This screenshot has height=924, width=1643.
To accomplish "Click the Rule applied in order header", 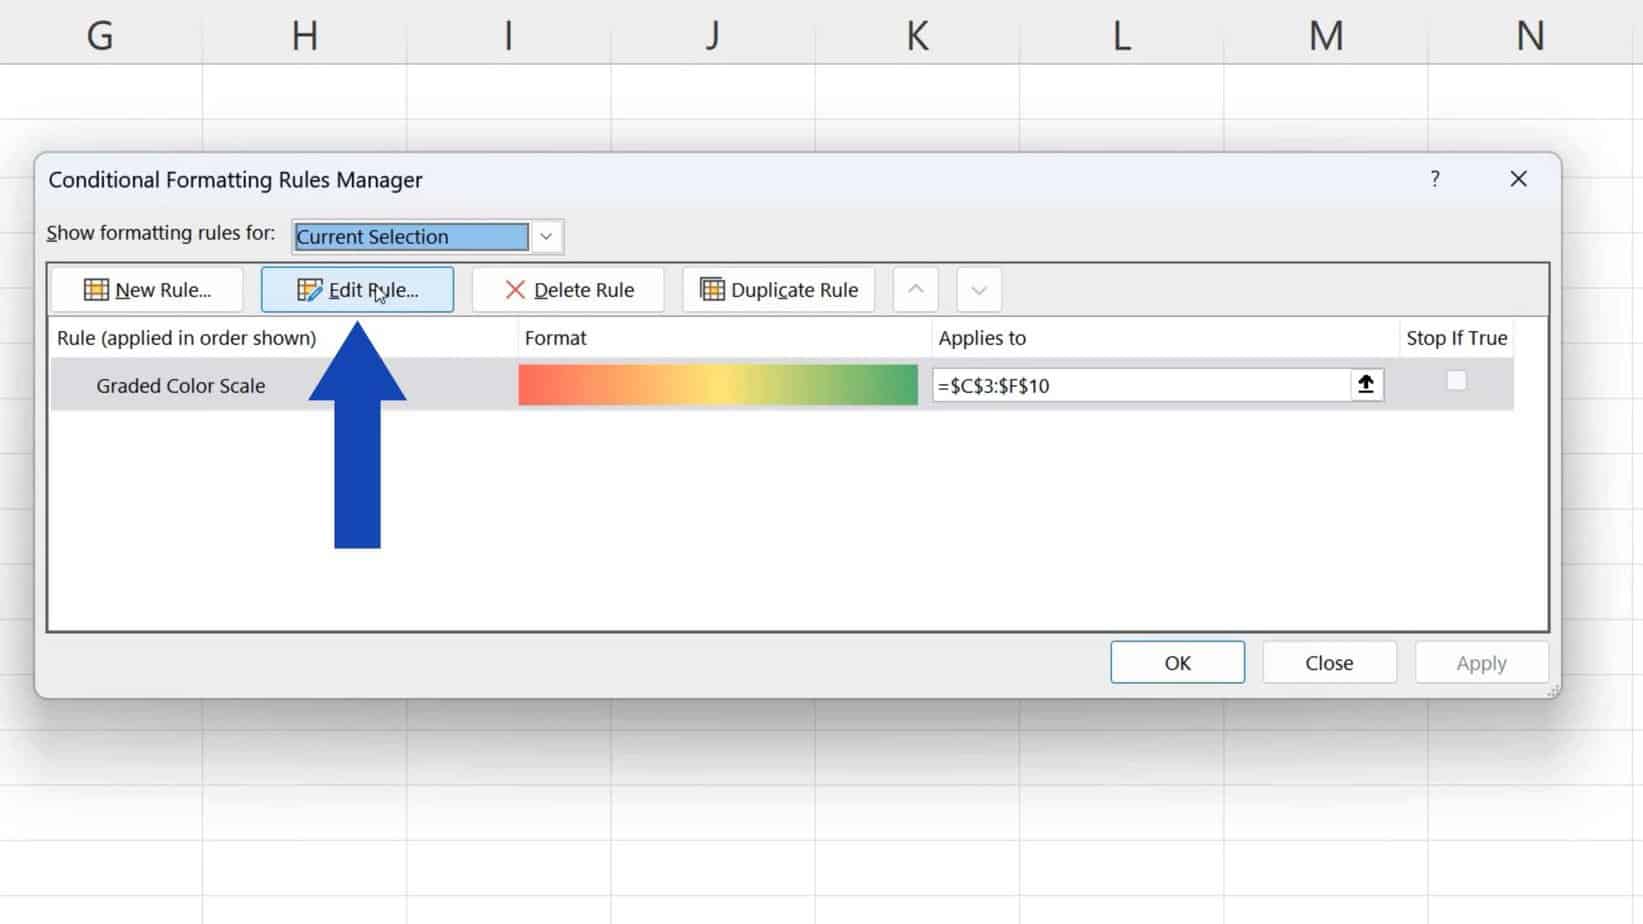I will tap(186, 338).
